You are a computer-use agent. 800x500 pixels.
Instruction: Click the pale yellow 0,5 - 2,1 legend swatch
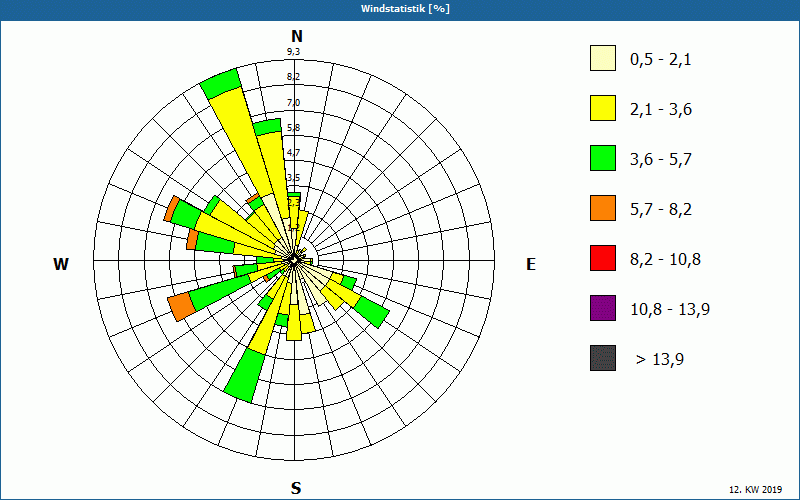coord(603,58)
